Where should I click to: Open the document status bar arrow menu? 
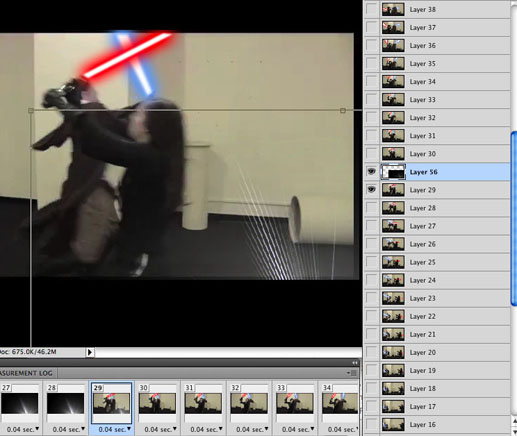pyautogui.click(x=90, y=352)
